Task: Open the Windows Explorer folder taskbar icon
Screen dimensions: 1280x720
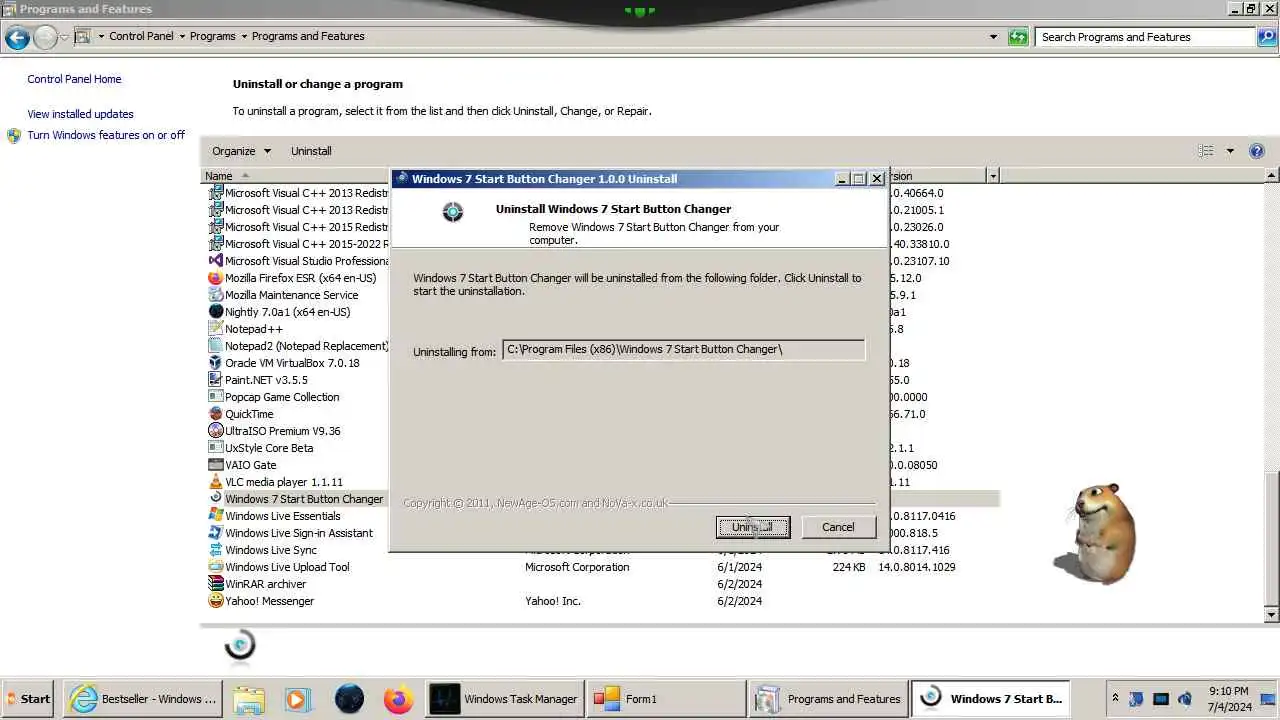Action: pos(249,699)
